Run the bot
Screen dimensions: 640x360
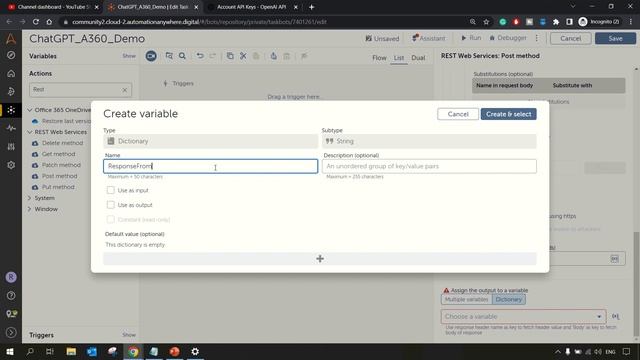click(471, 38)
